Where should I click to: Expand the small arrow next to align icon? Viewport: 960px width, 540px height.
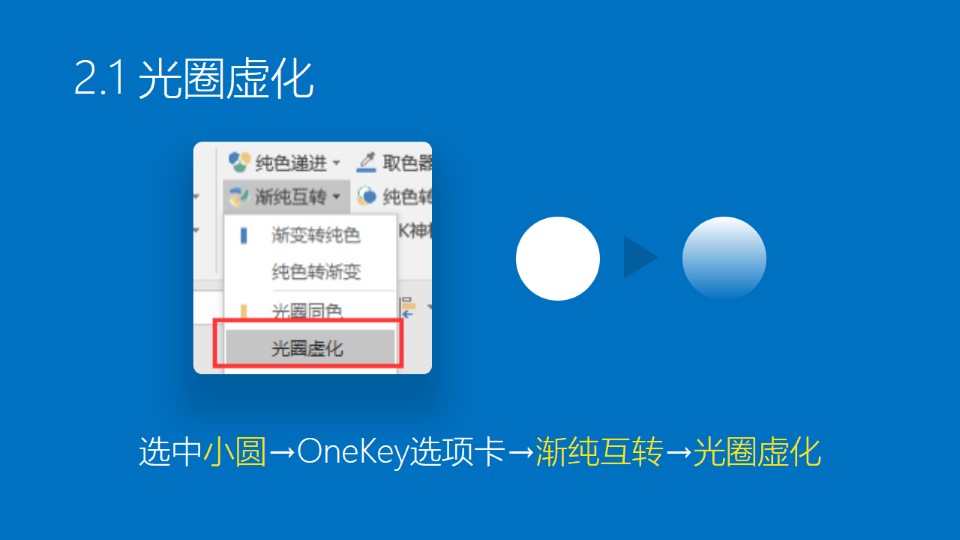click(428, 306)
